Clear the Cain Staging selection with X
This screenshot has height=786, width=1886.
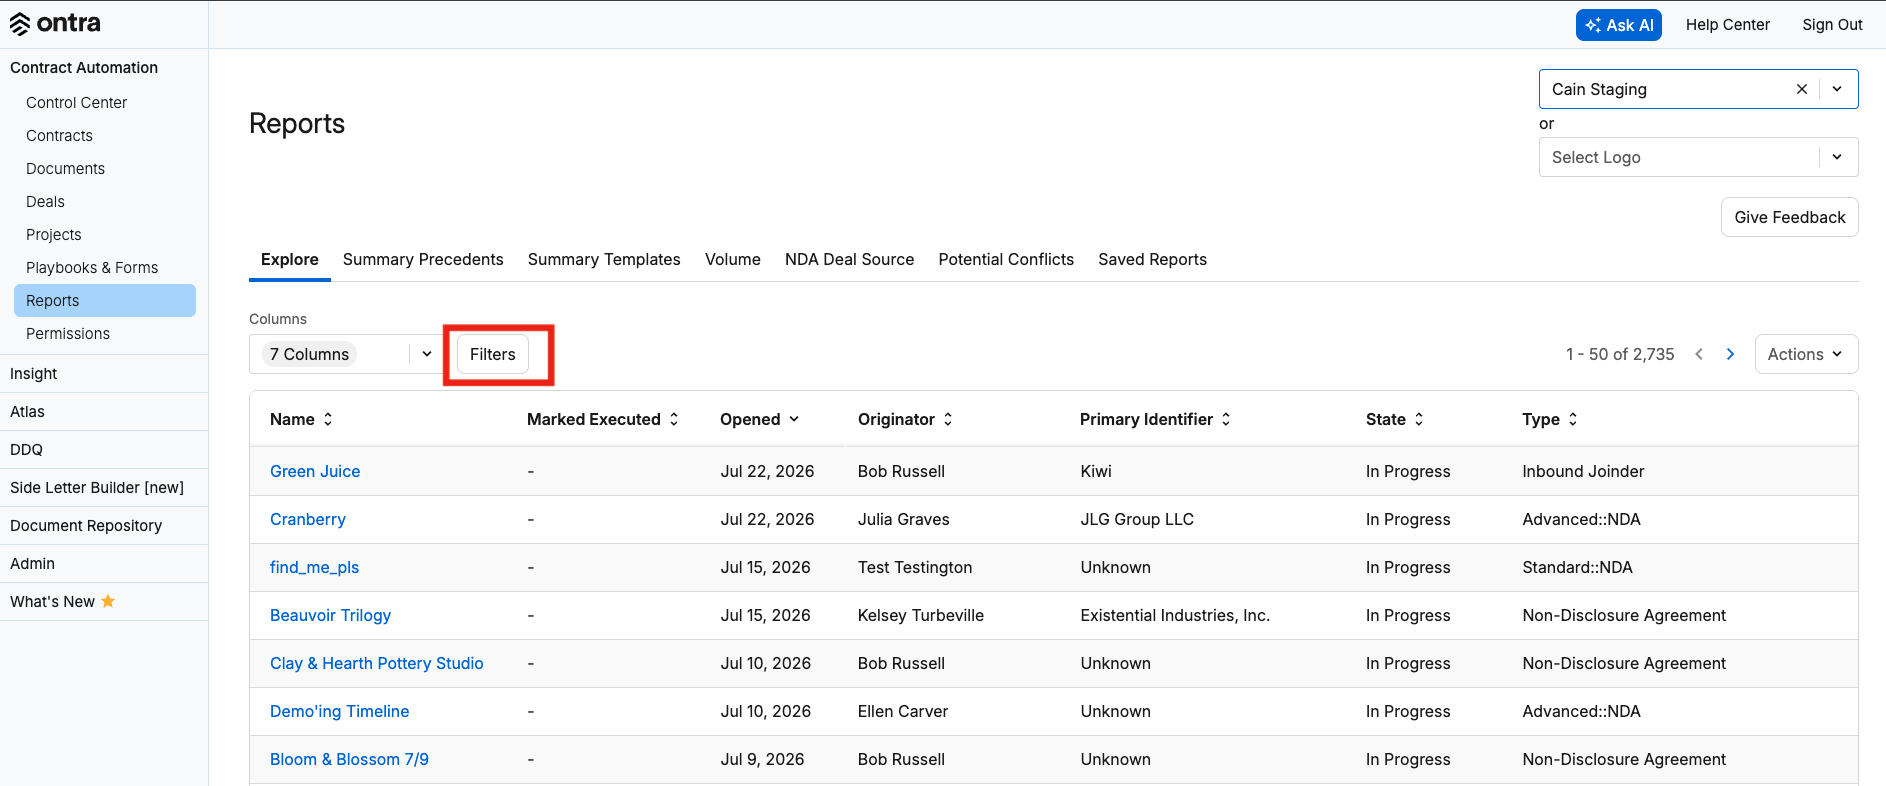pyautogui.click(x=1801, y=89)
